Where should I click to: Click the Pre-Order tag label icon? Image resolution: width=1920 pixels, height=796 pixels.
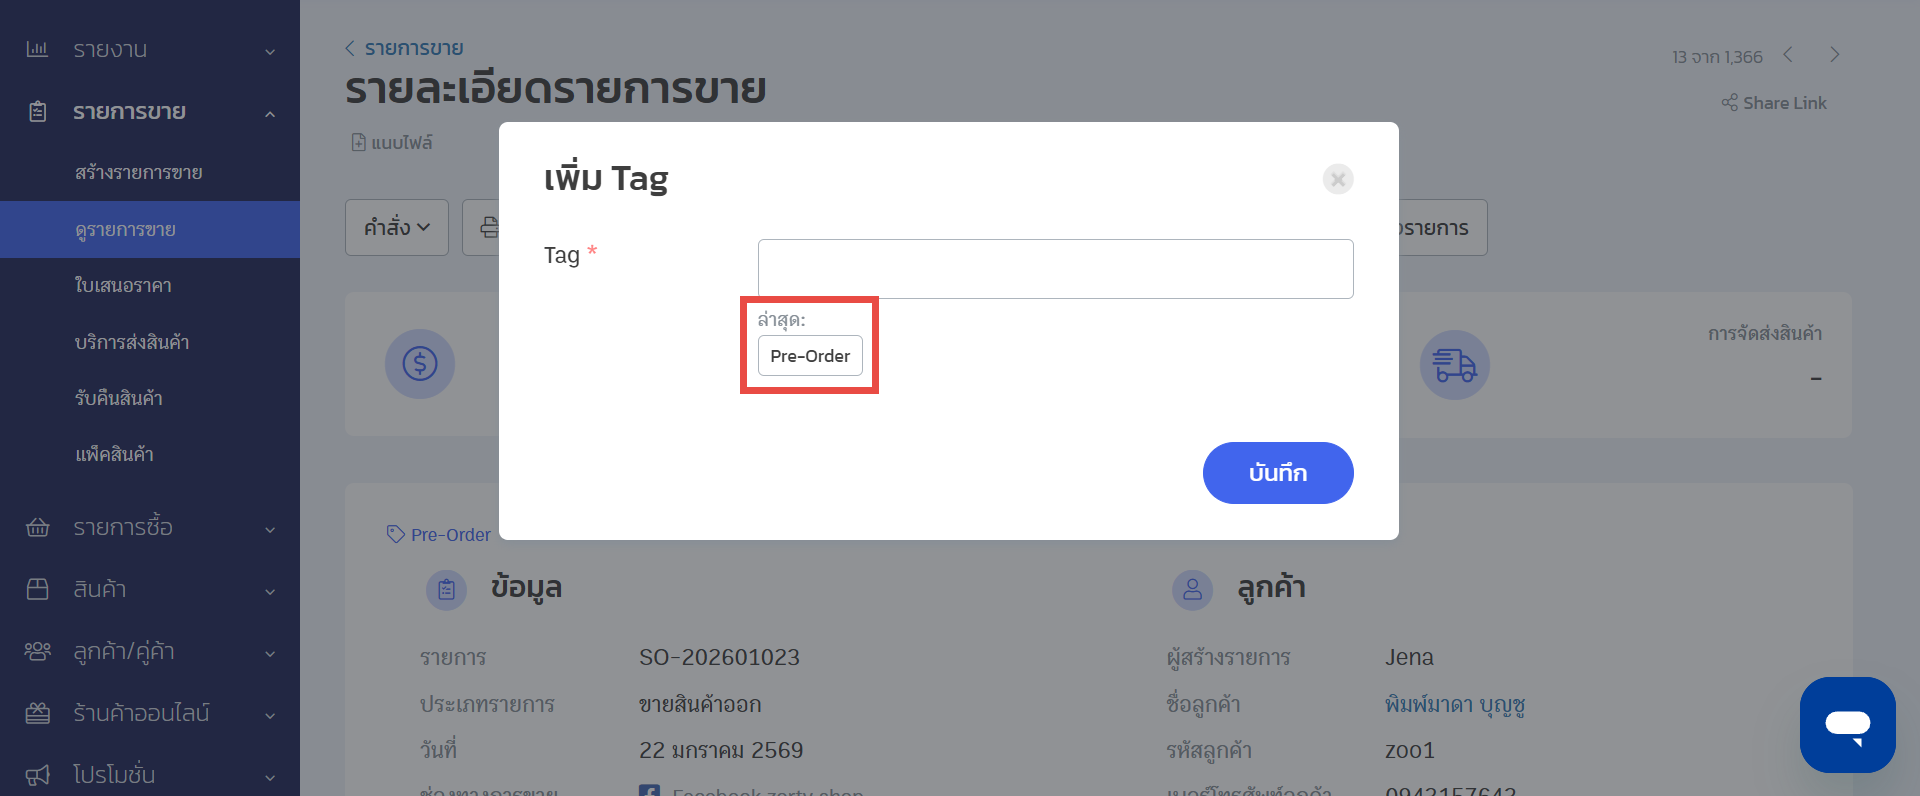coord(396,534)
